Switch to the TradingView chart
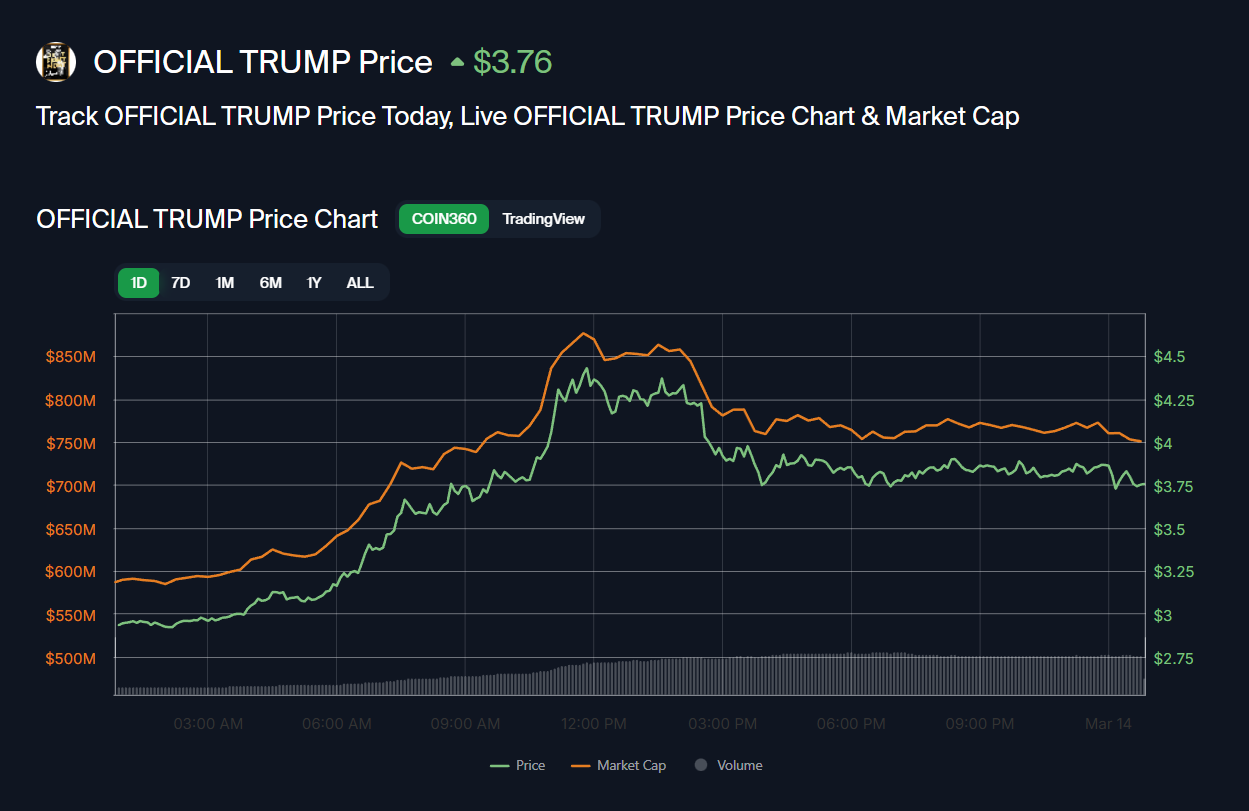 click(x=543, y=219)
